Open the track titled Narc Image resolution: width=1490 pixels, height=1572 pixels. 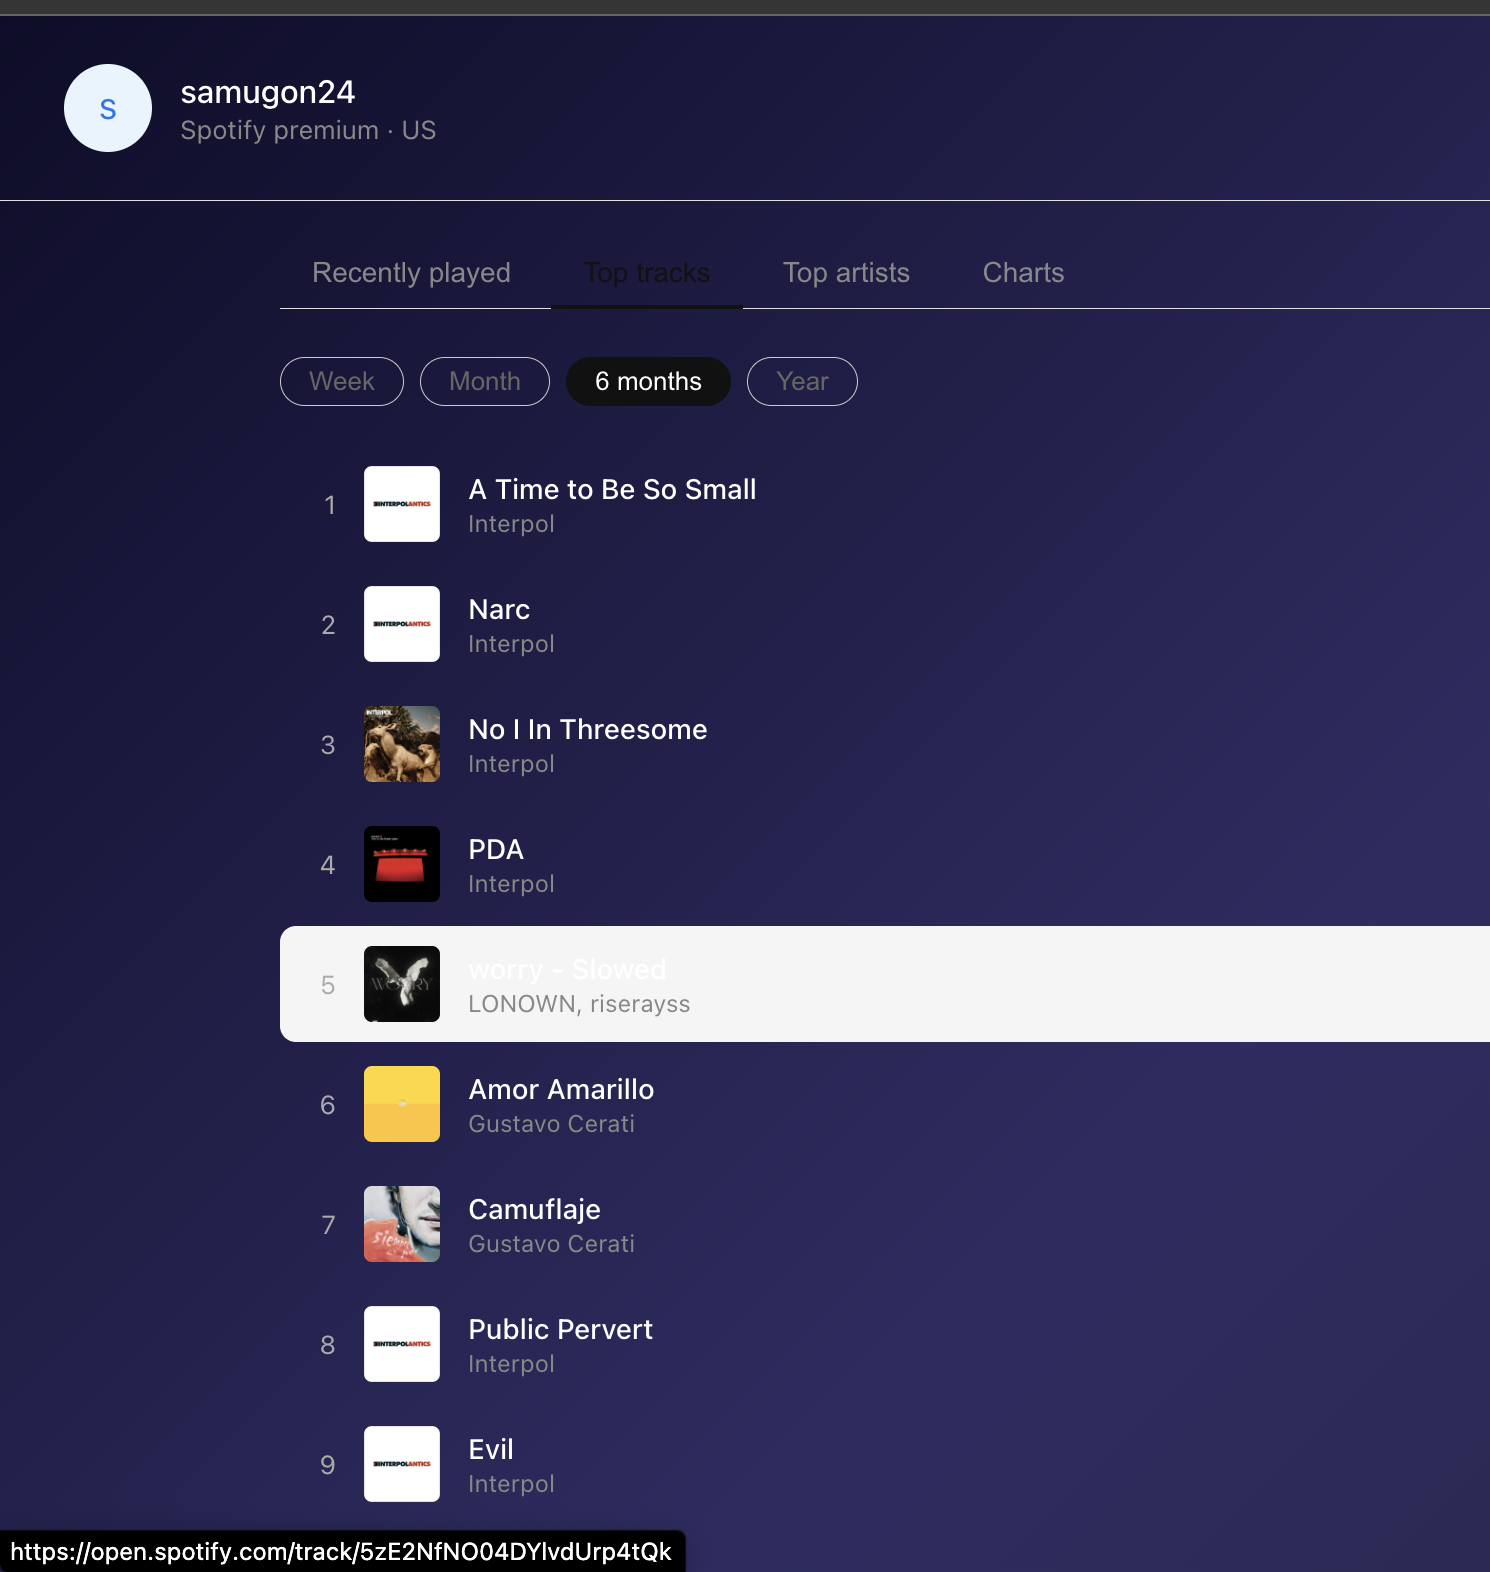[x=499, y=609]
